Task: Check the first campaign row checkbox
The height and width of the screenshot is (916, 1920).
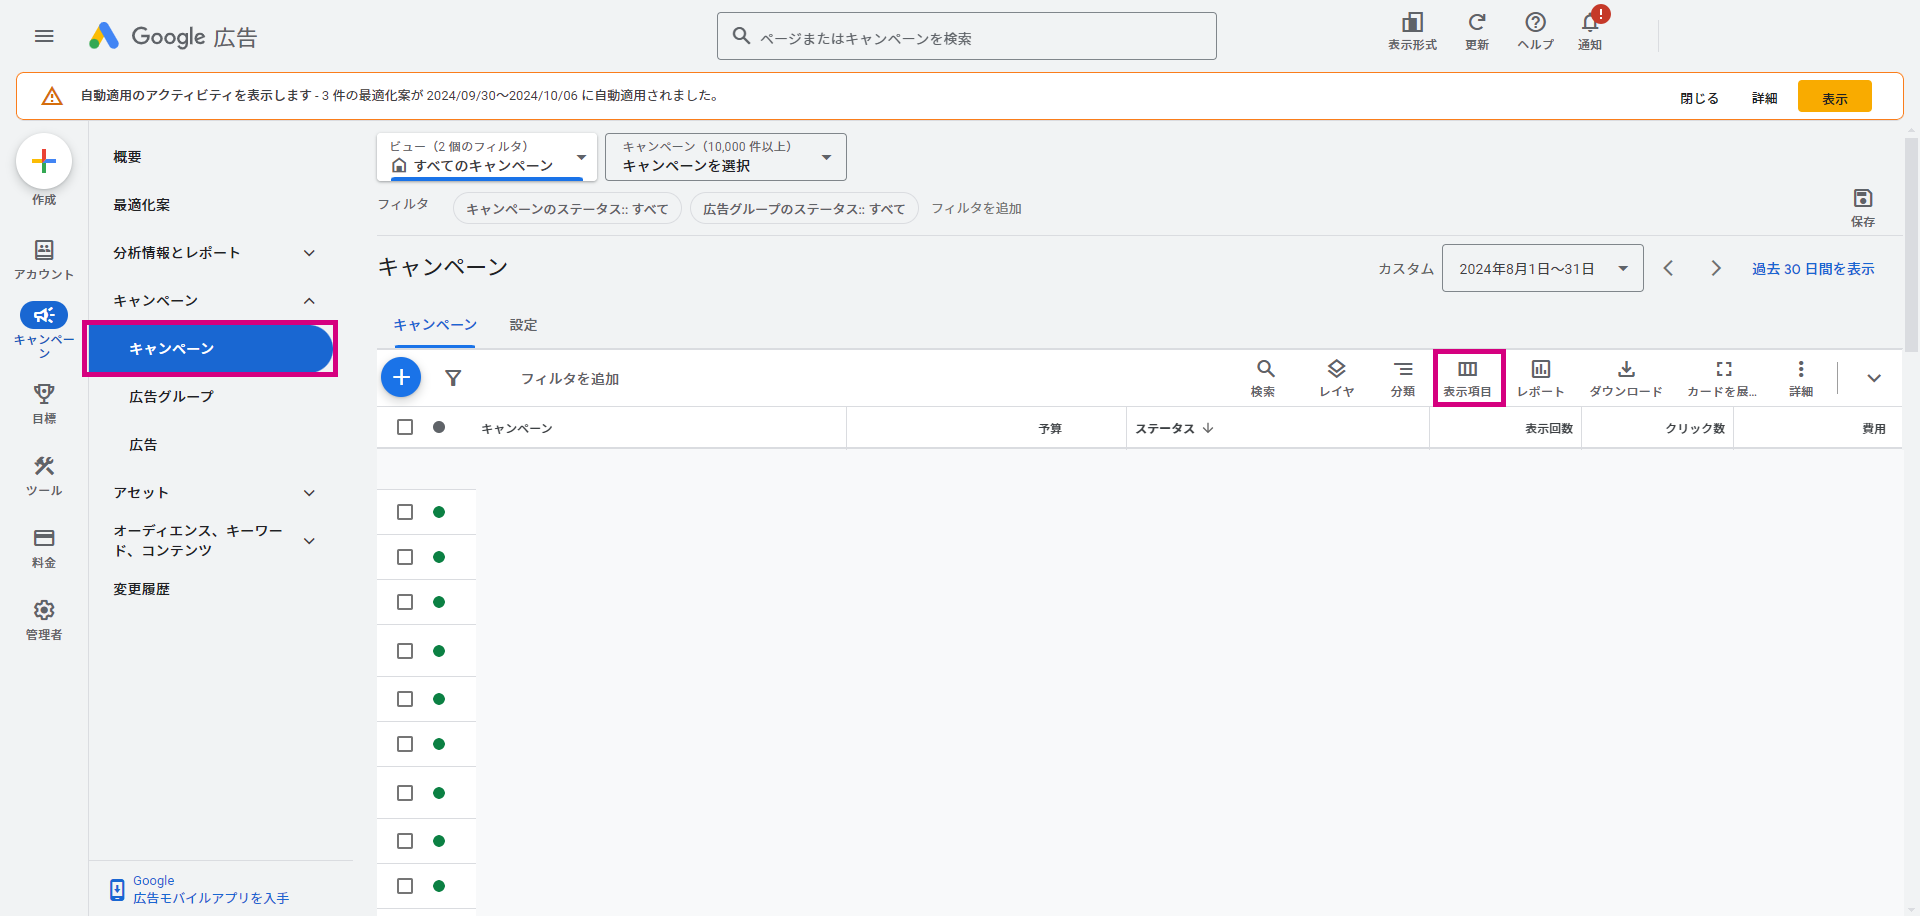Action: (x=405, y=512)
